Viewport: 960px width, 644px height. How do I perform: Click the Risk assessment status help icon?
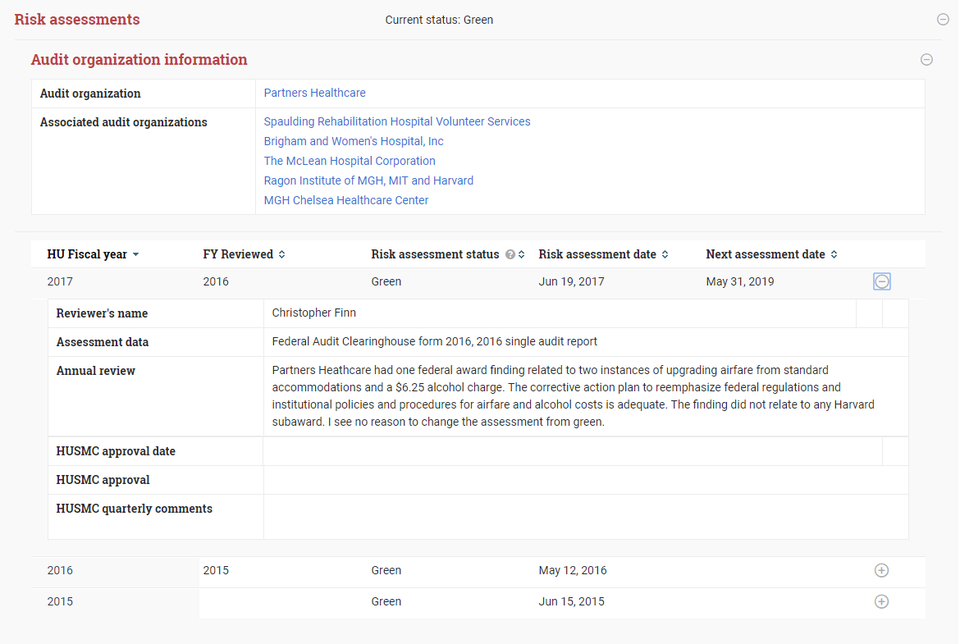(510, 255)
